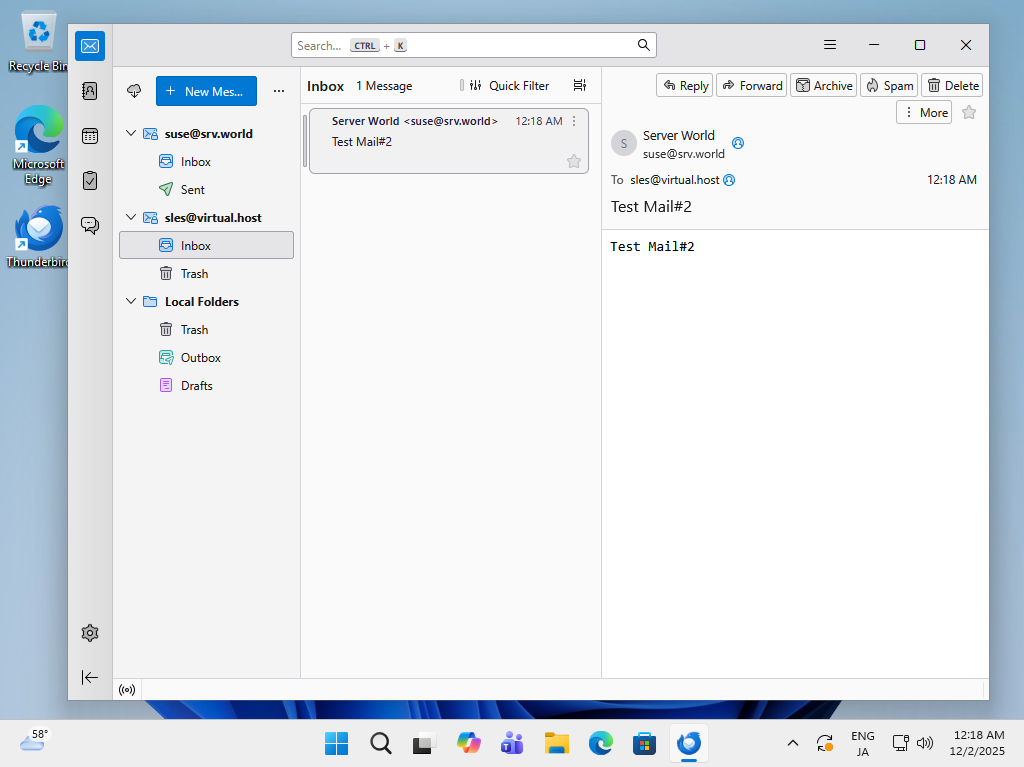Collapse the Local Folders tree
This screenshot has height=767, width=1024.
130,301
